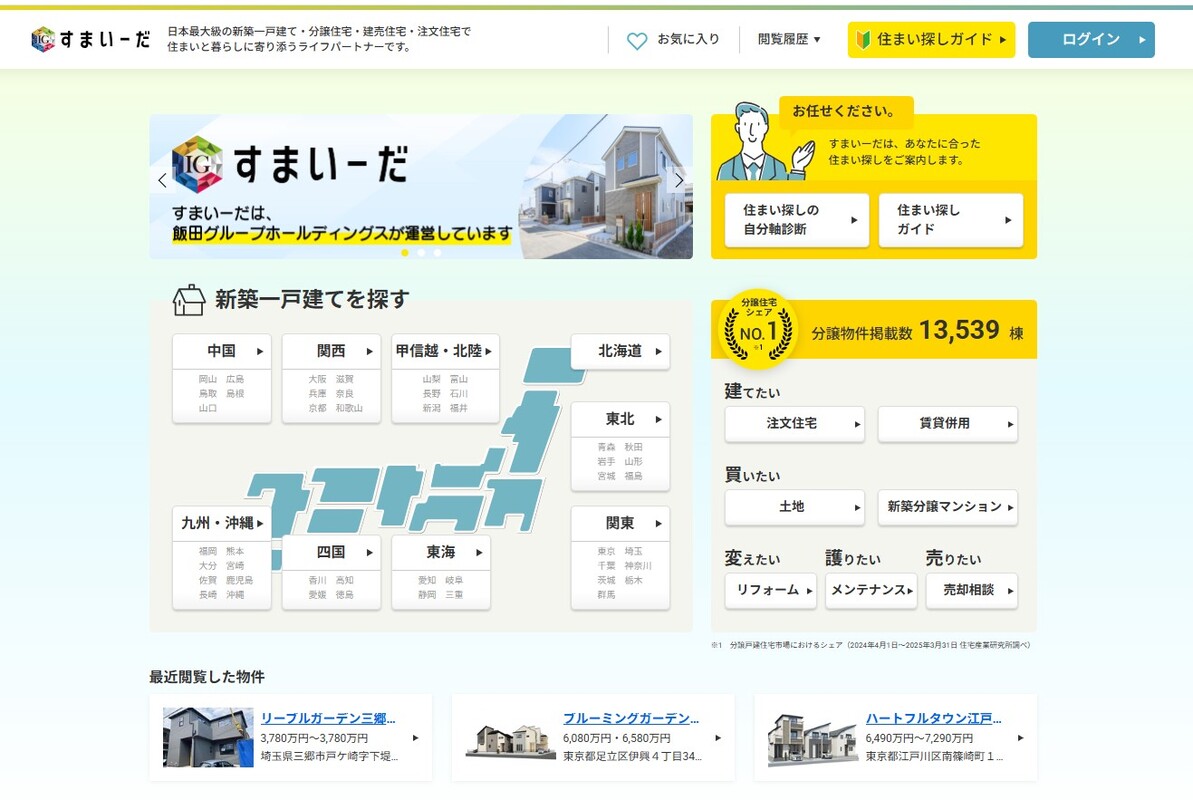
Task: Select first carousel dot indicator
Action: pos(405,253)
